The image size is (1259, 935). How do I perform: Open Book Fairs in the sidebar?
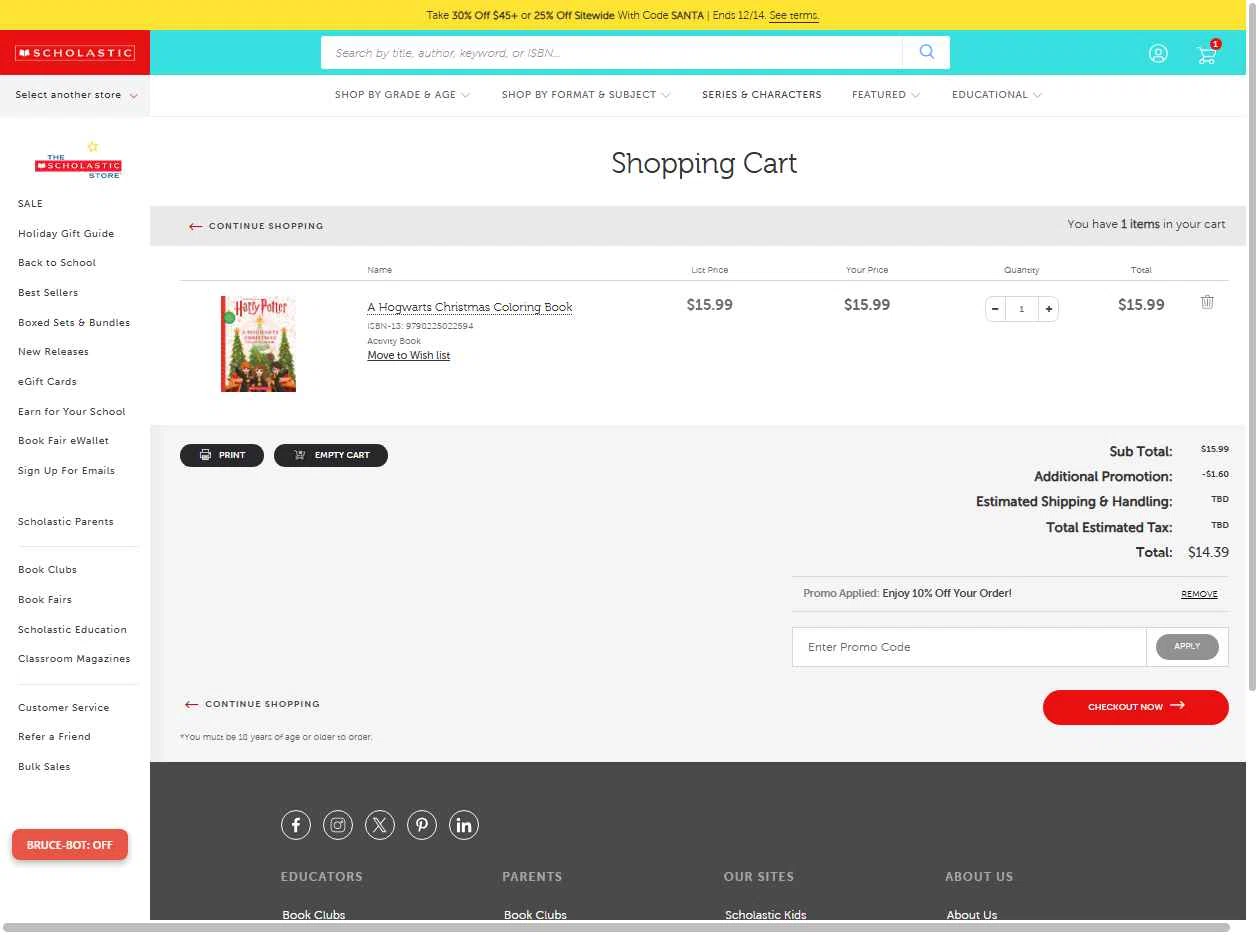(x=45, y=600)
